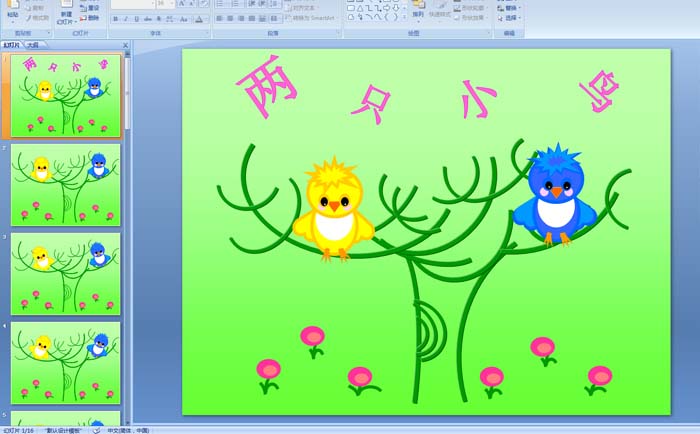Click the Quick Styles (快速样式) icon
This screenshot has height=434, width=700.
coord(440,5)
